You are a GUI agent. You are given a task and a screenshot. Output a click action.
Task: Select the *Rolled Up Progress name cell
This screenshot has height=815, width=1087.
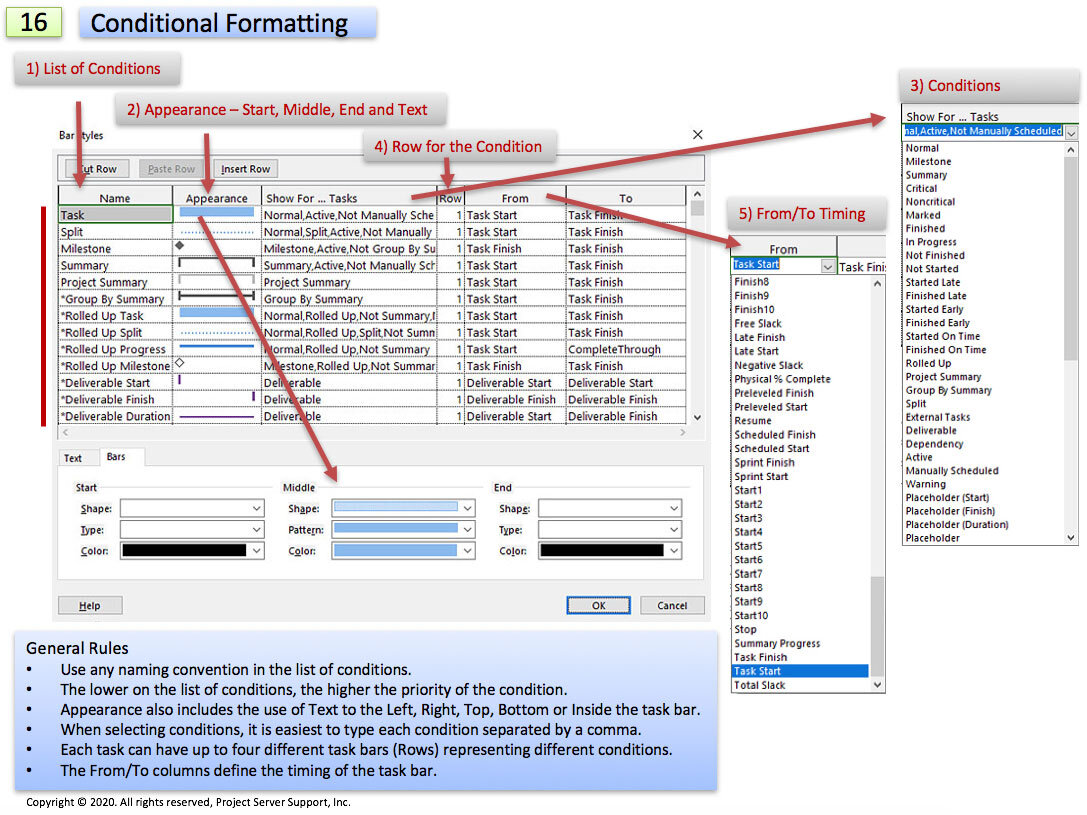115,349
